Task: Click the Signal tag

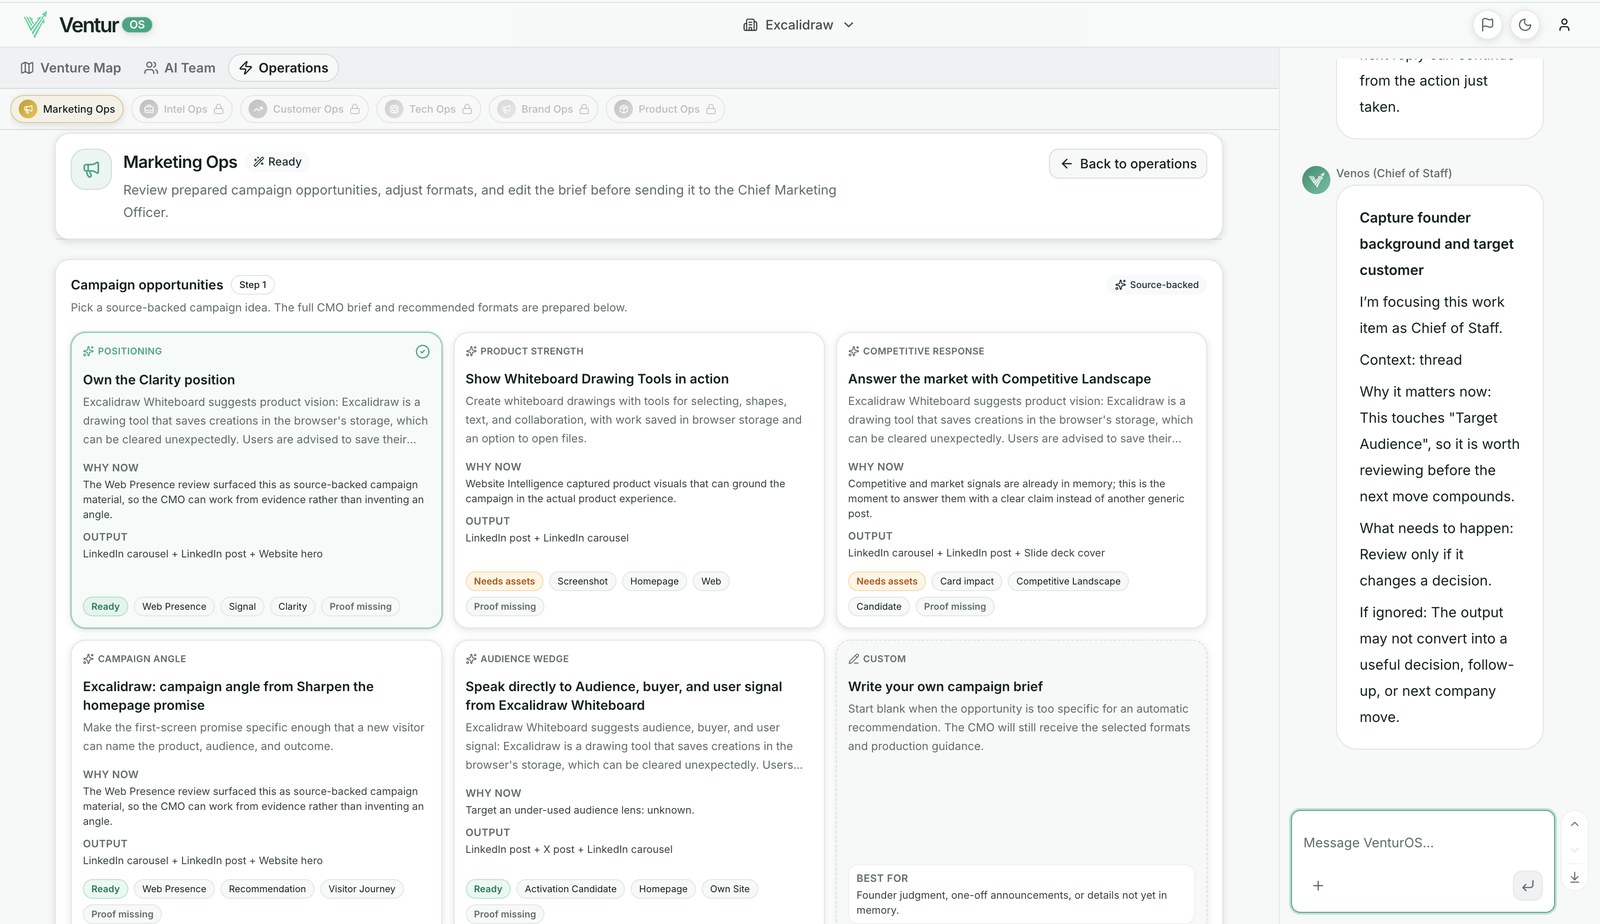Action: (242, 607)
